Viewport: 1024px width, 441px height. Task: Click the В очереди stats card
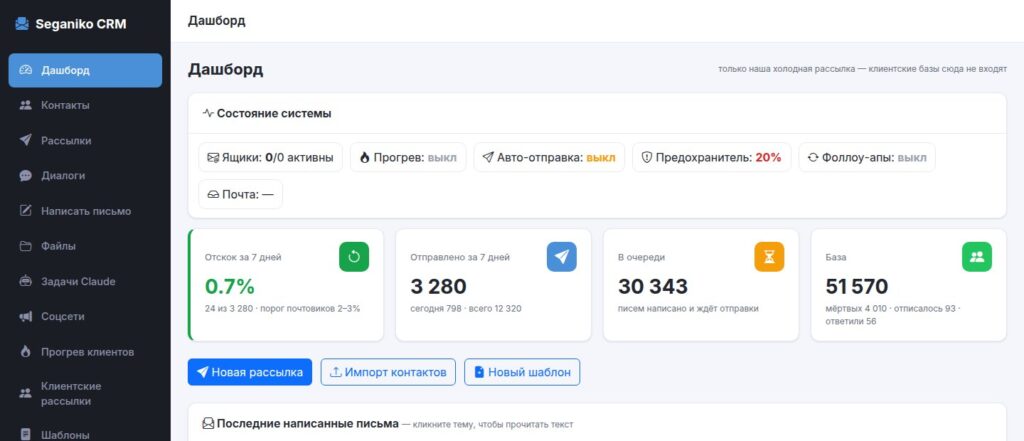click(701, 285)
